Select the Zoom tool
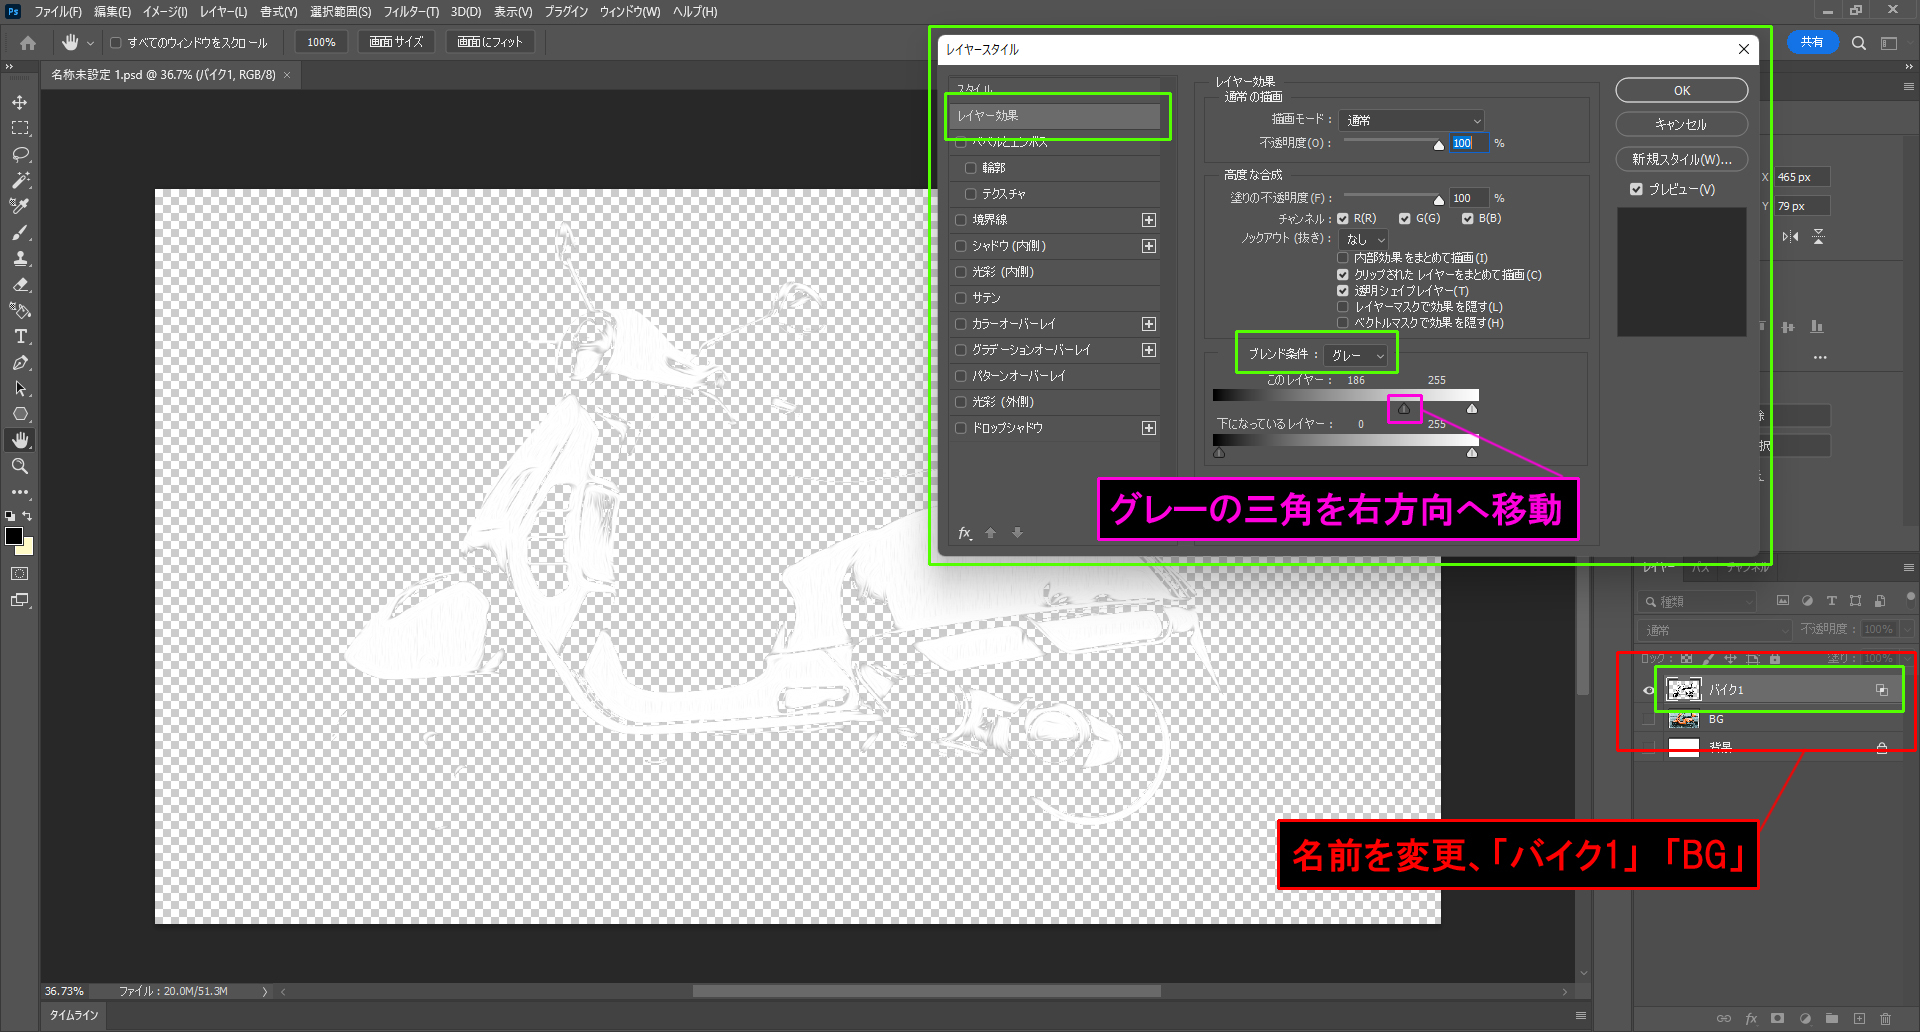The height and width of the screenshot is (1032, 1920). click(x=20, y=466)
